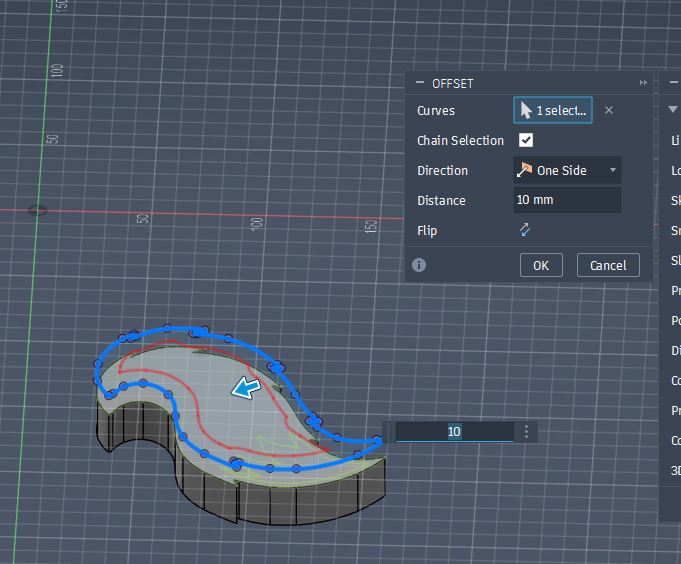The image size is (681, 564).
Task: Collapse the Offset dialog with minus icon
Action: pyautogui.click(x=420, y=82)
